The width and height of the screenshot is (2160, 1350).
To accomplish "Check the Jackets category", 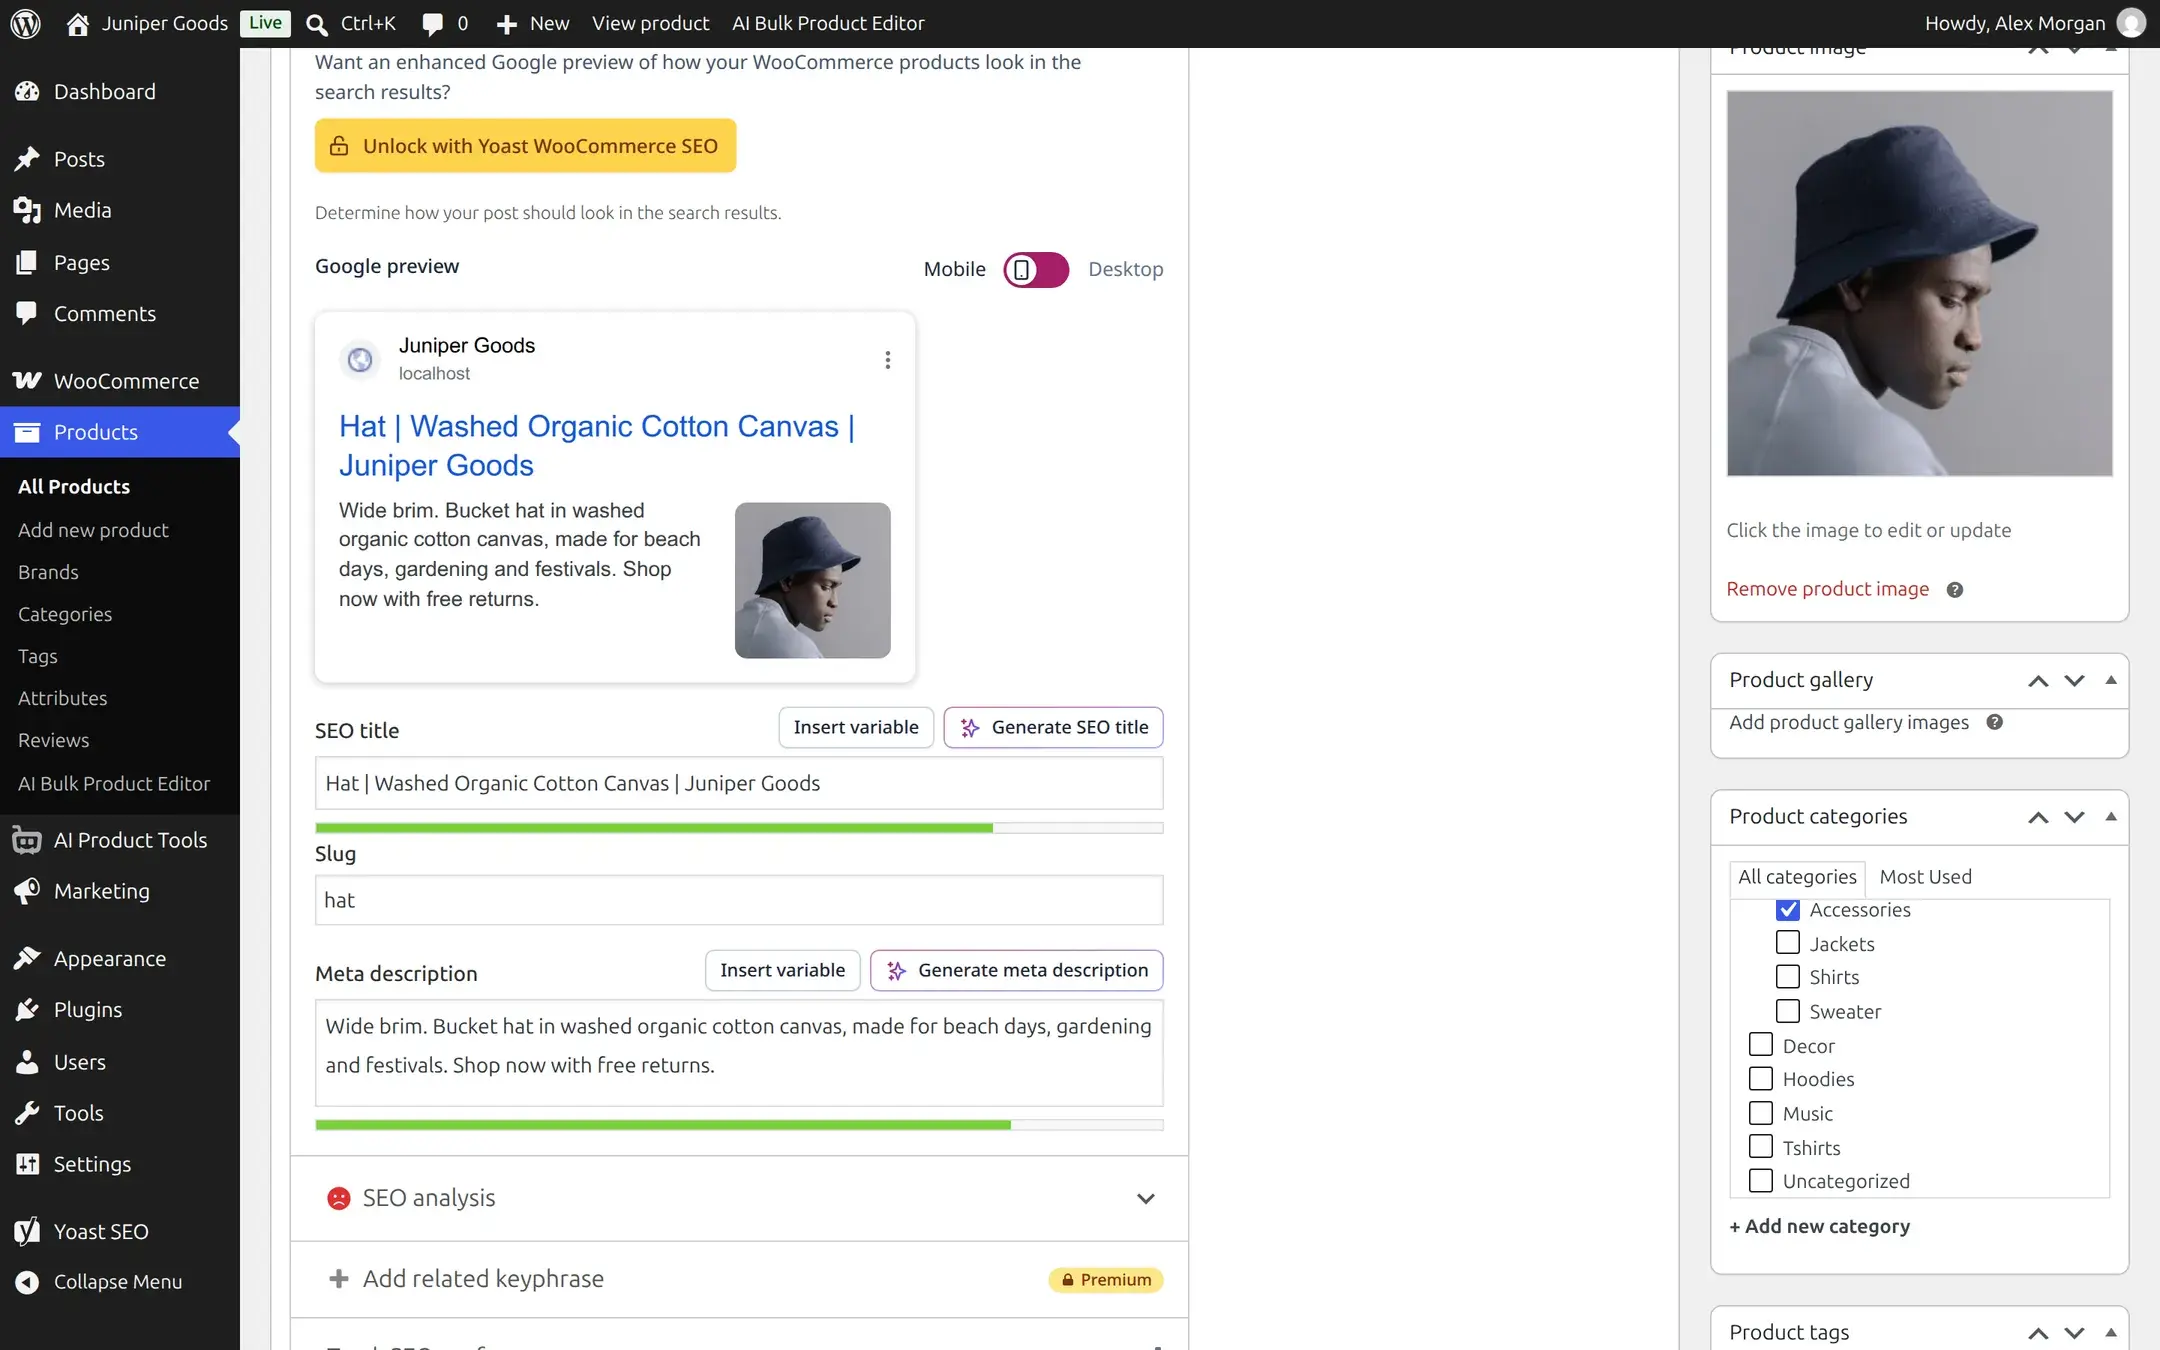I will pyautogui.click(x=1787, y=943).
